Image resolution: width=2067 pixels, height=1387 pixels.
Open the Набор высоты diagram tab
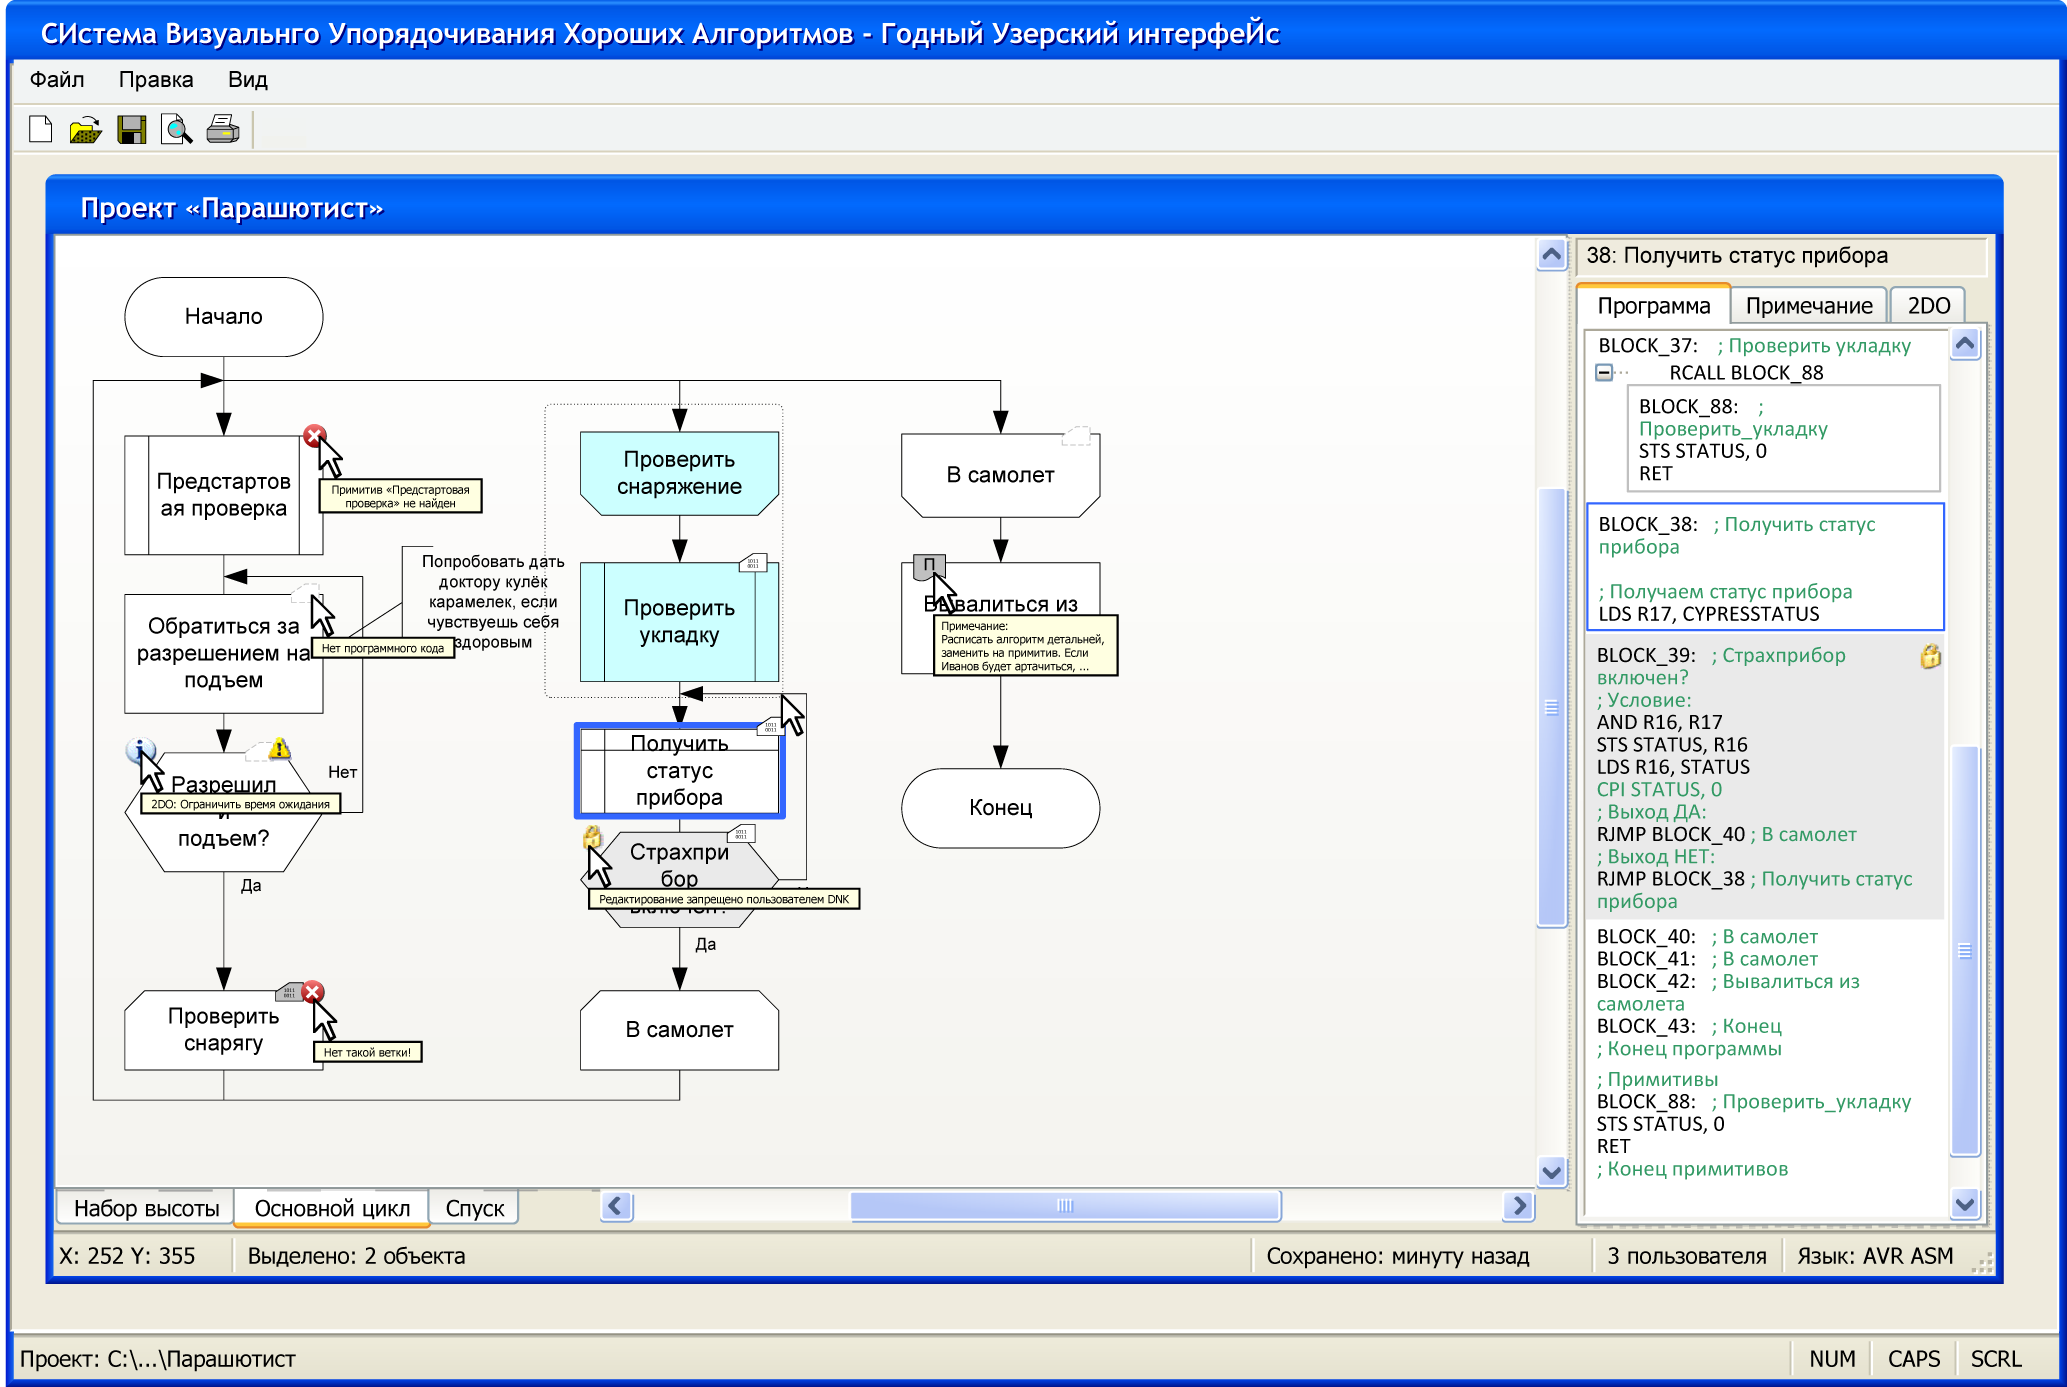click(146, 1208)
